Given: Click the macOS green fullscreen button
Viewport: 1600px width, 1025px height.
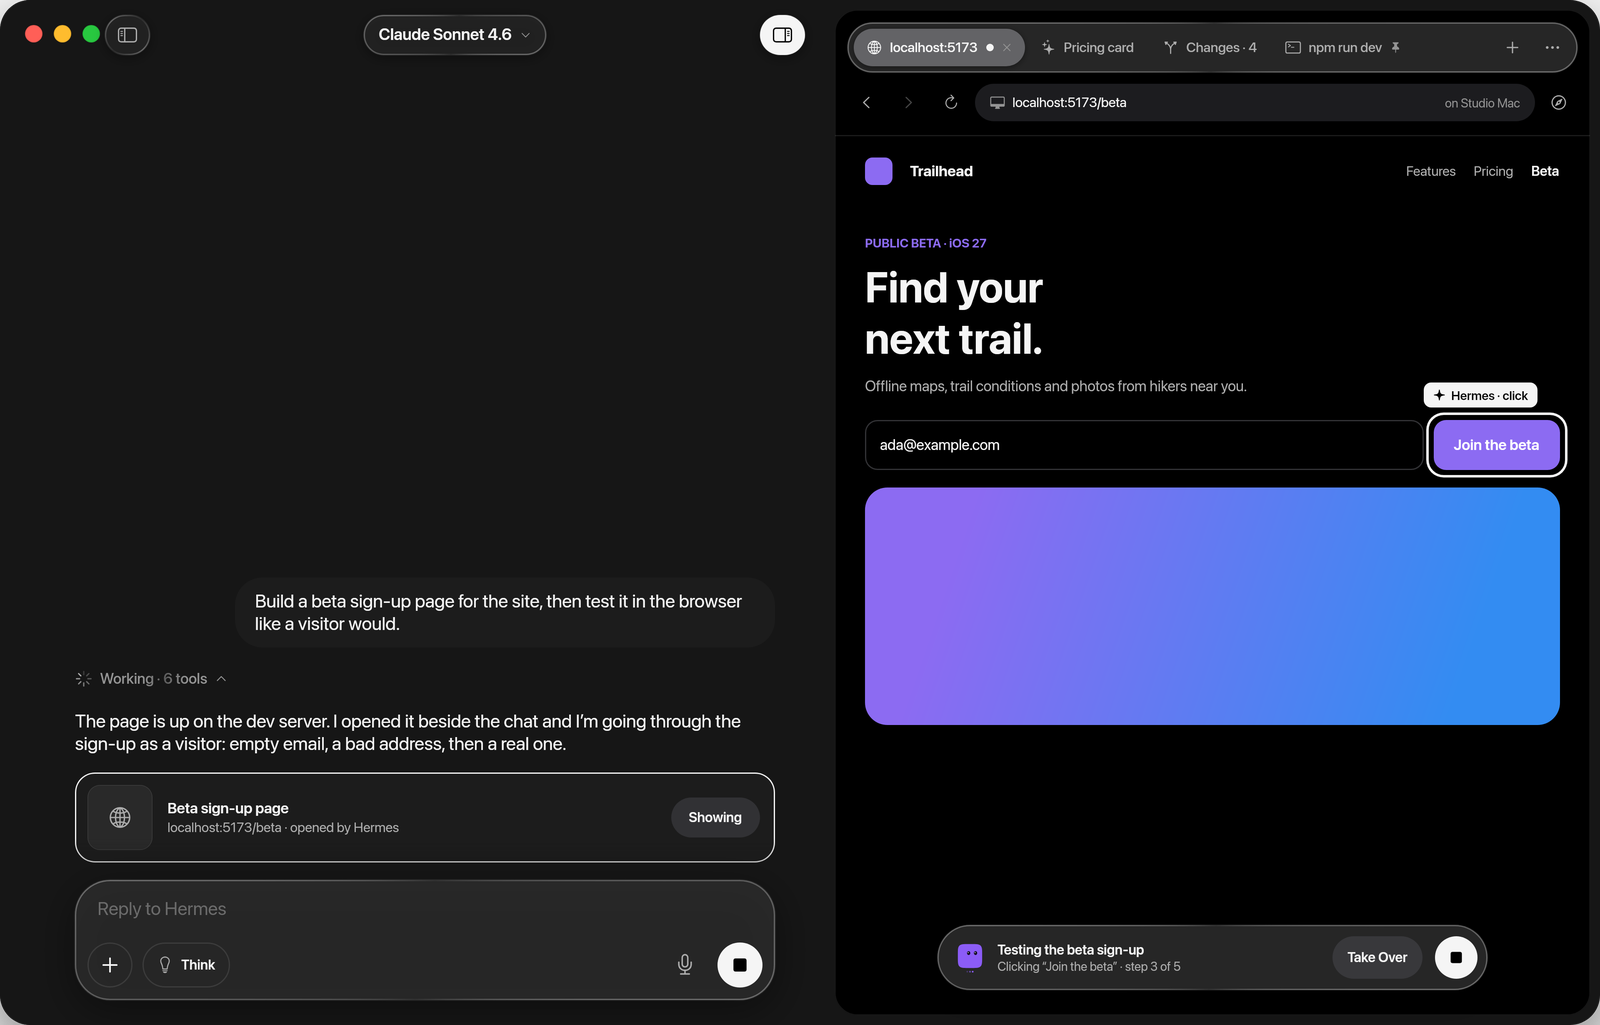Looking at the screenshot, I should point(91,34).
